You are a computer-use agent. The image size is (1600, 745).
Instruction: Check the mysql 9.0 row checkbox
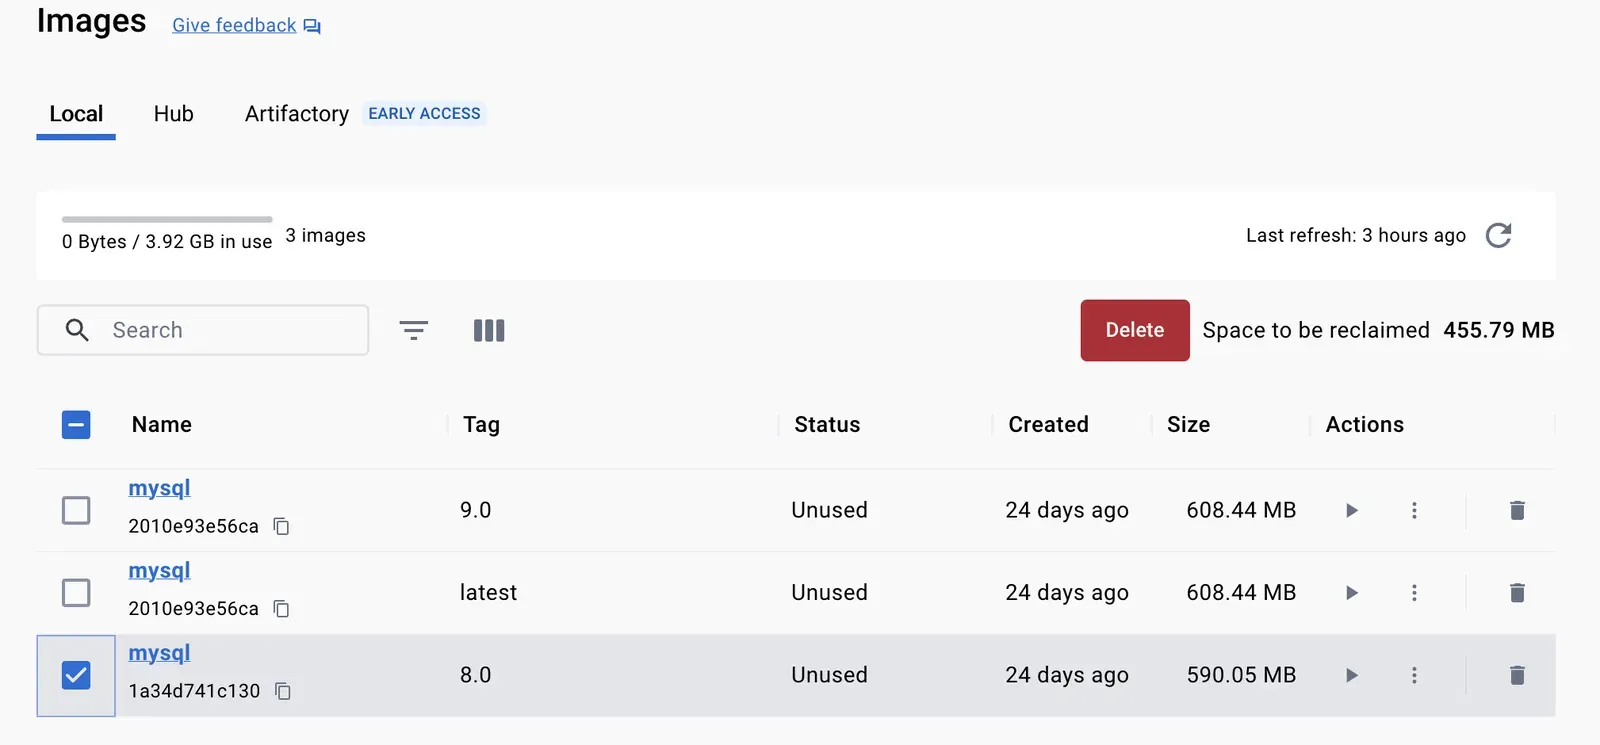[x=76, y=510]
